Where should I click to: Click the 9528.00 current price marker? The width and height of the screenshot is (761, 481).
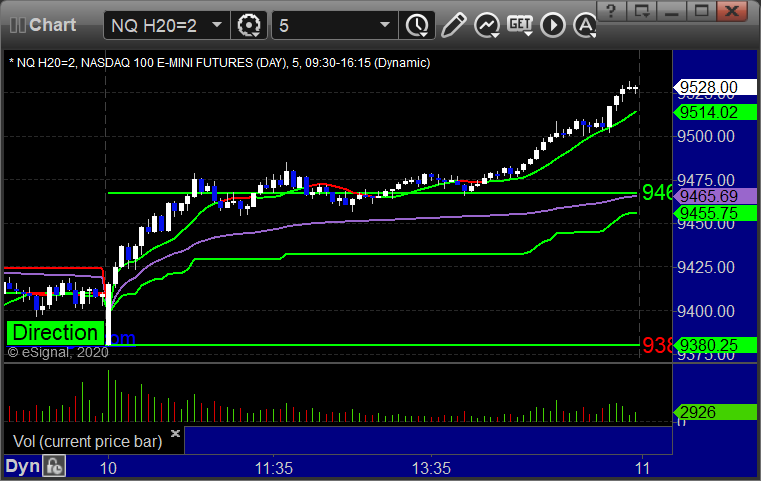coord(714,87)
